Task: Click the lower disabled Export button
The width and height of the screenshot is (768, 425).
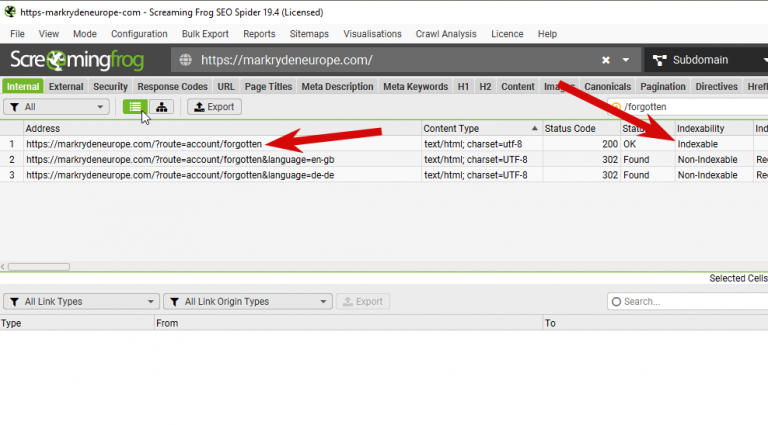Action: [363, 302]
